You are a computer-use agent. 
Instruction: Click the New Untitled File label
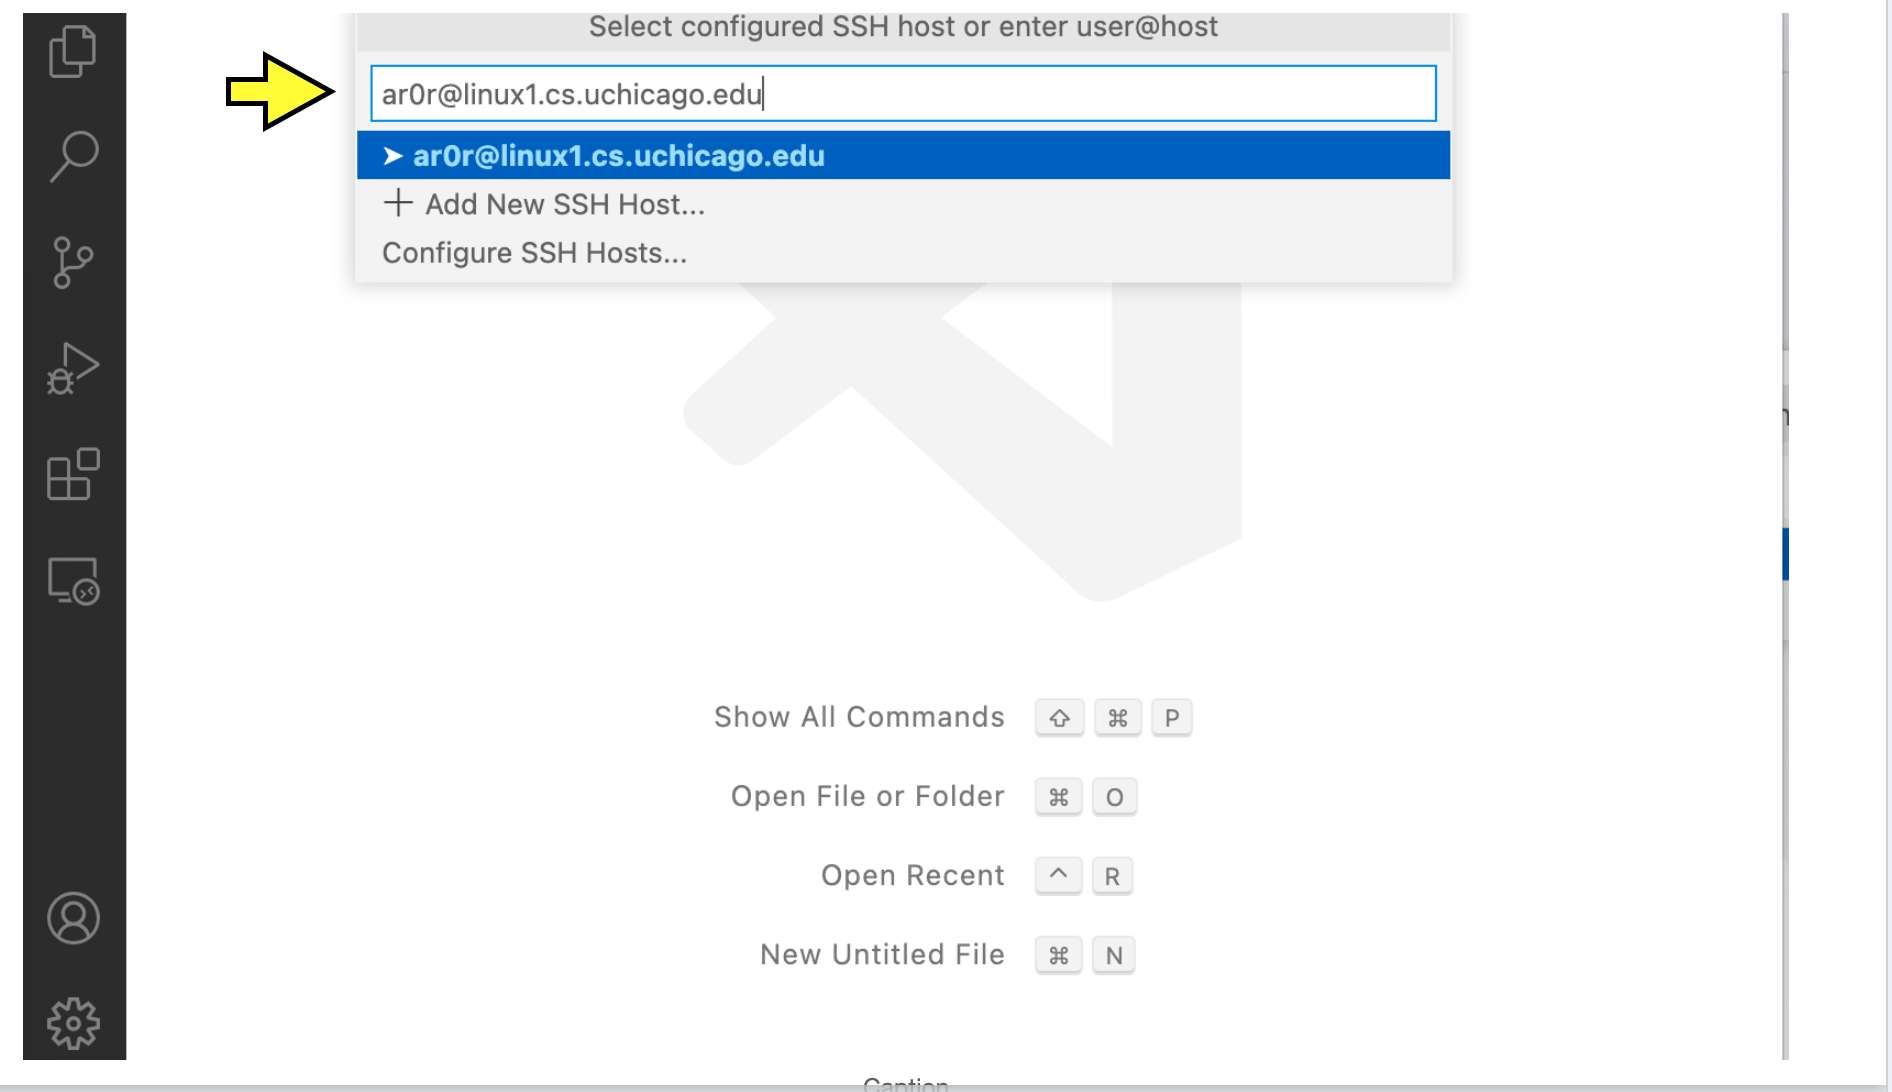(x=882, y=954)
